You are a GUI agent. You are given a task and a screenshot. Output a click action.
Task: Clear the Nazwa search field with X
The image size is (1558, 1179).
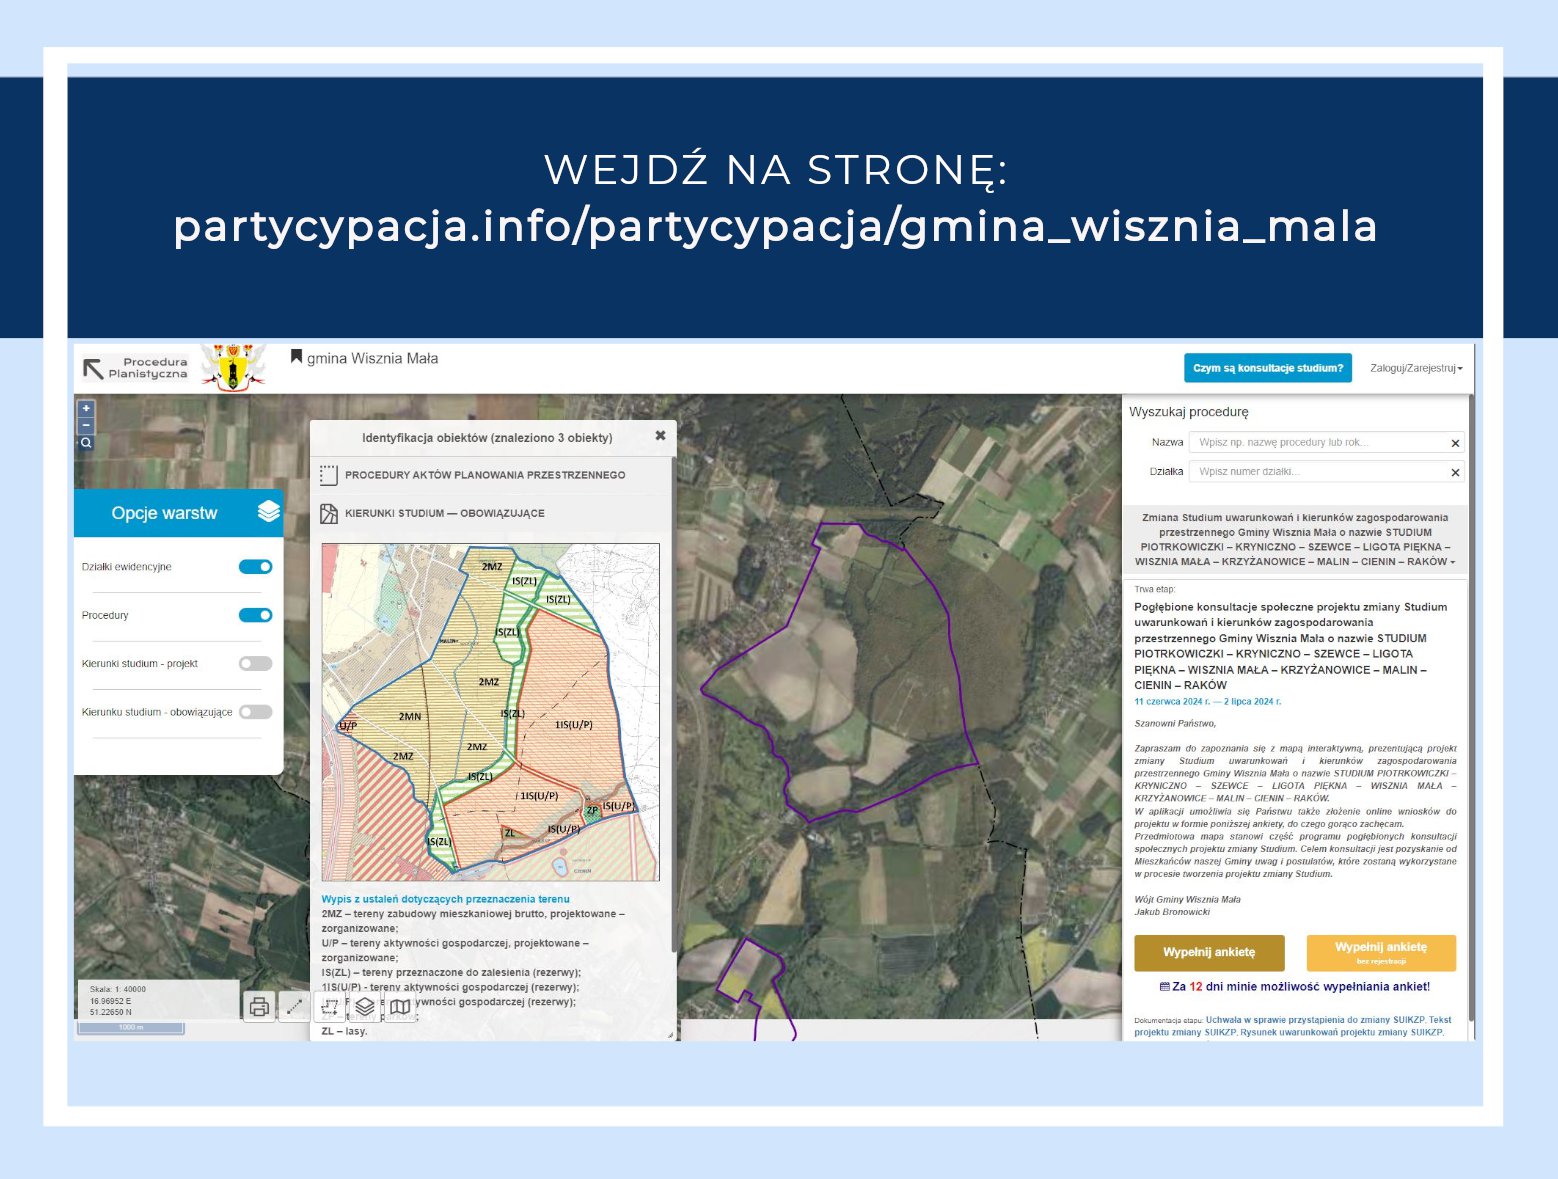click(1455, 443)
